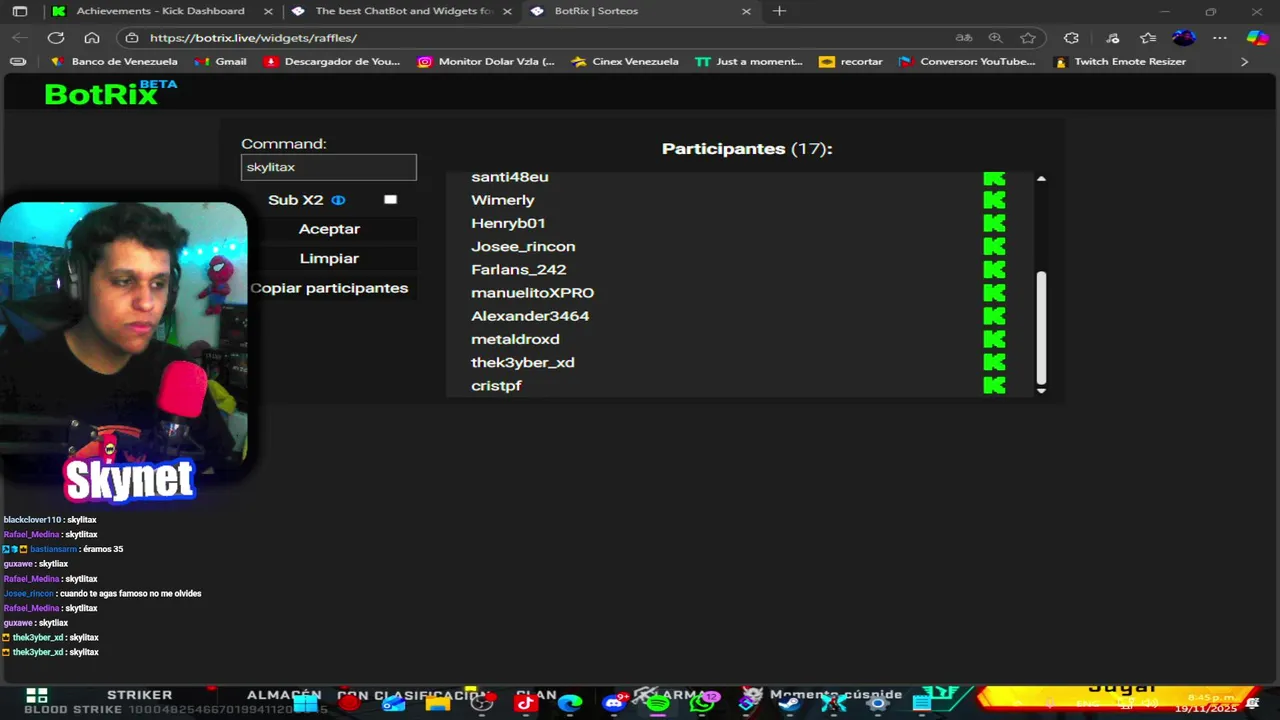Select participant santi48eu
The height and width of the screenshot is (720, 1280).
click(x=510, y=177)
